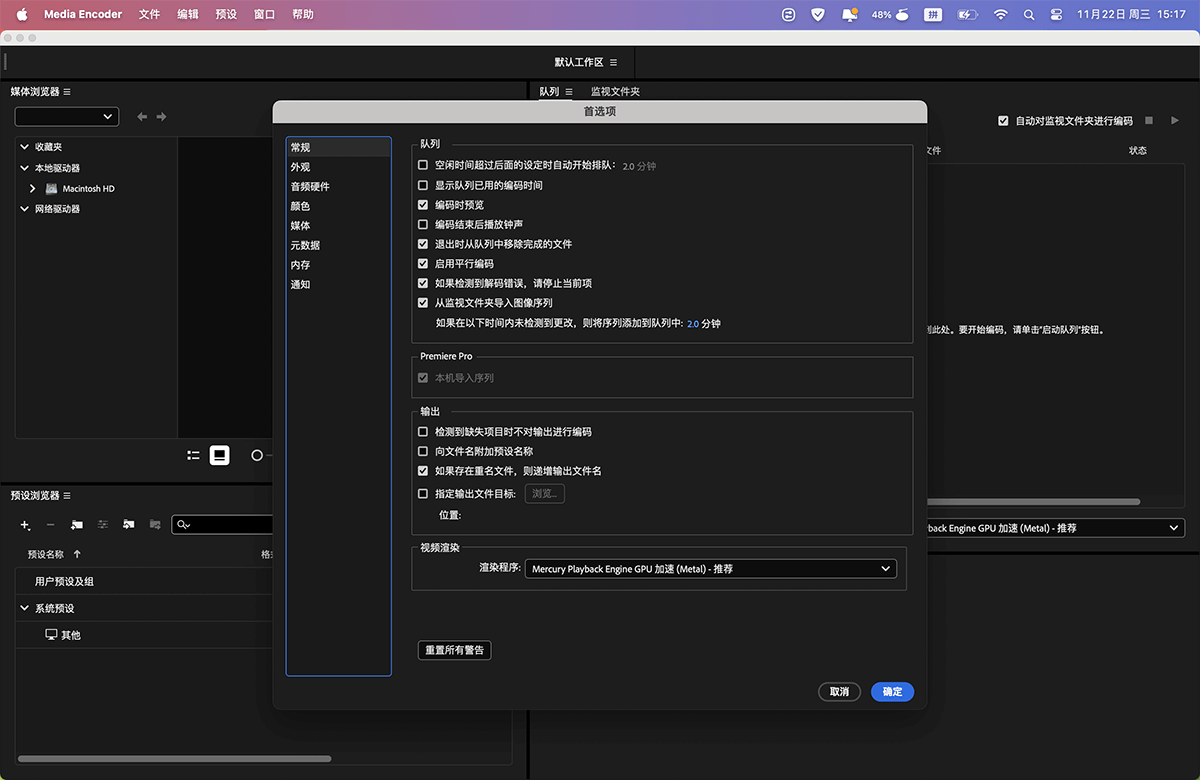Enable 编码结束后播放钟声 checkbox
The height and width of the screenshot is (780, 1200).
tap(423, 224)
